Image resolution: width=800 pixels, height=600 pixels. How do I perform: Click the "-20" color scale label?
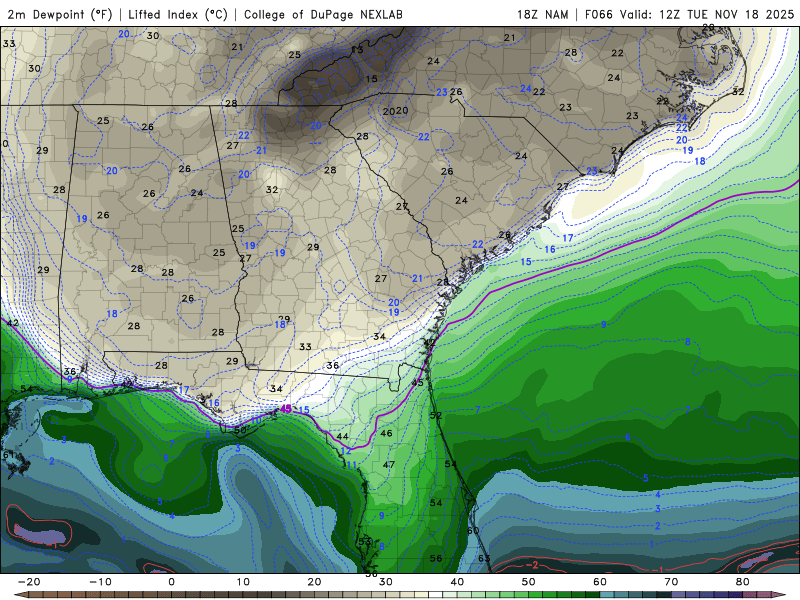pos(29,582)
